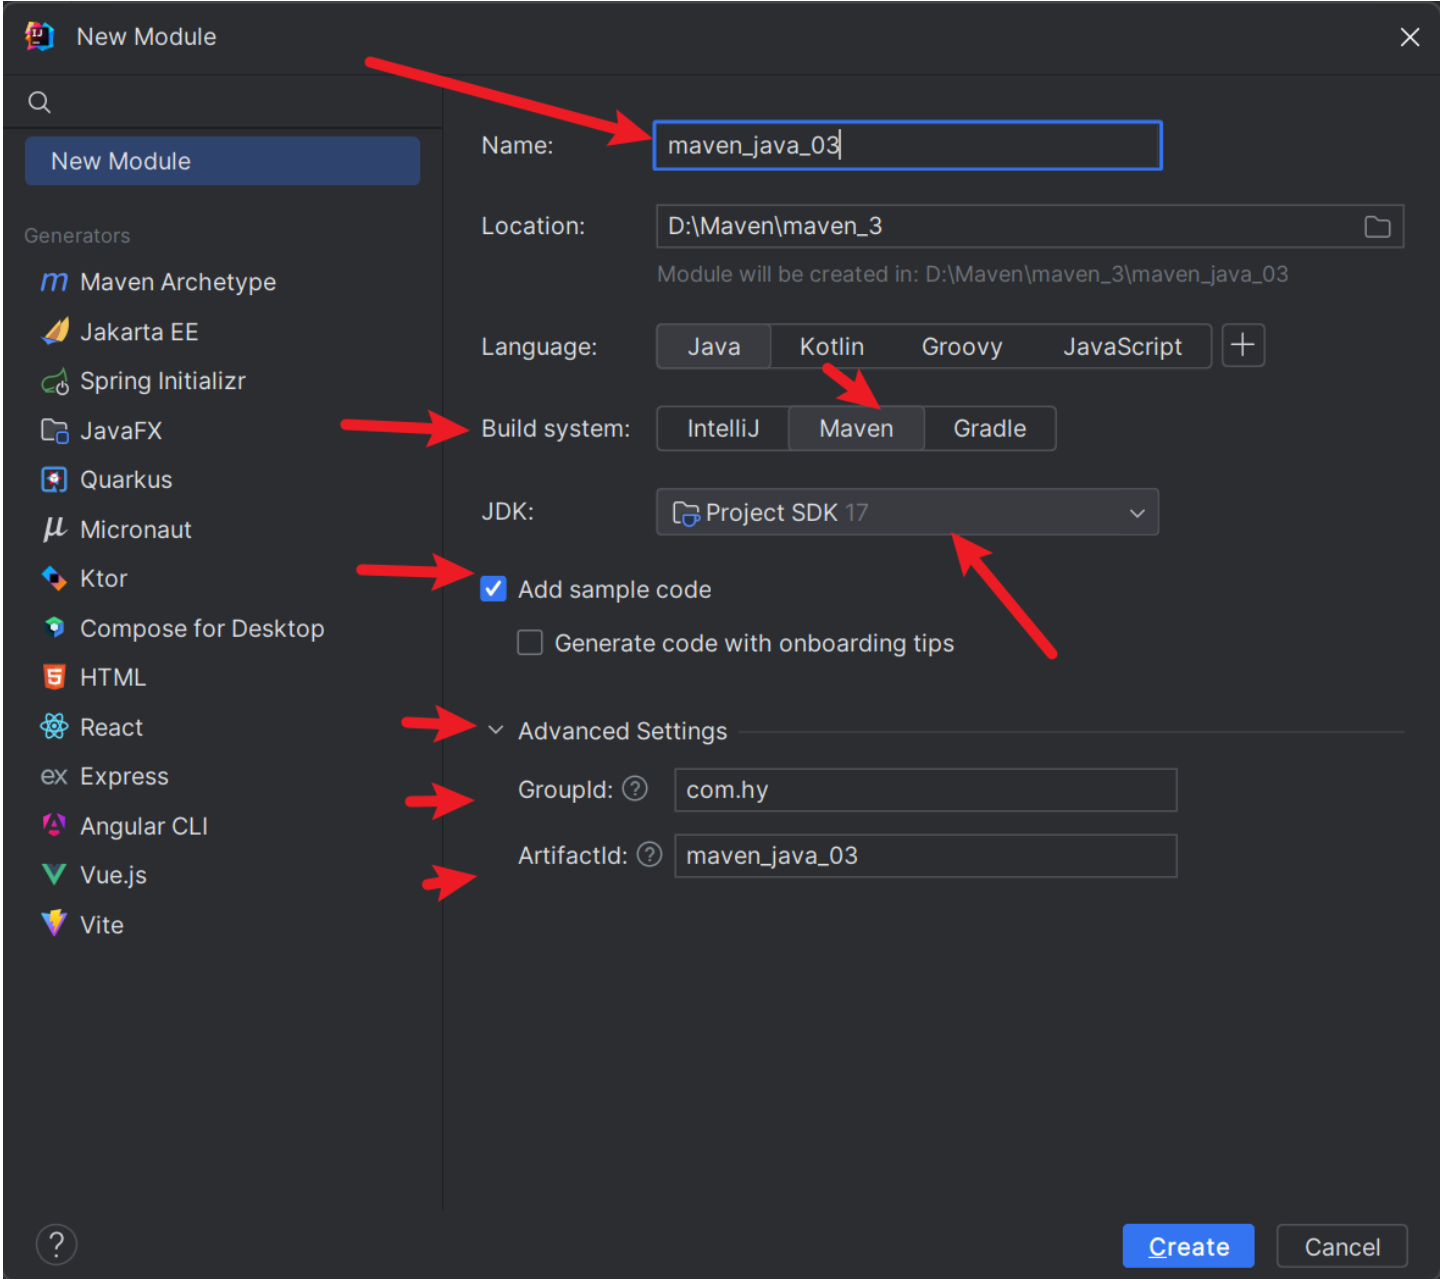The width and height of the screenshot is (1446, 1279).
Task: Click the Quarkus generator icon
Action: [54, 480]
